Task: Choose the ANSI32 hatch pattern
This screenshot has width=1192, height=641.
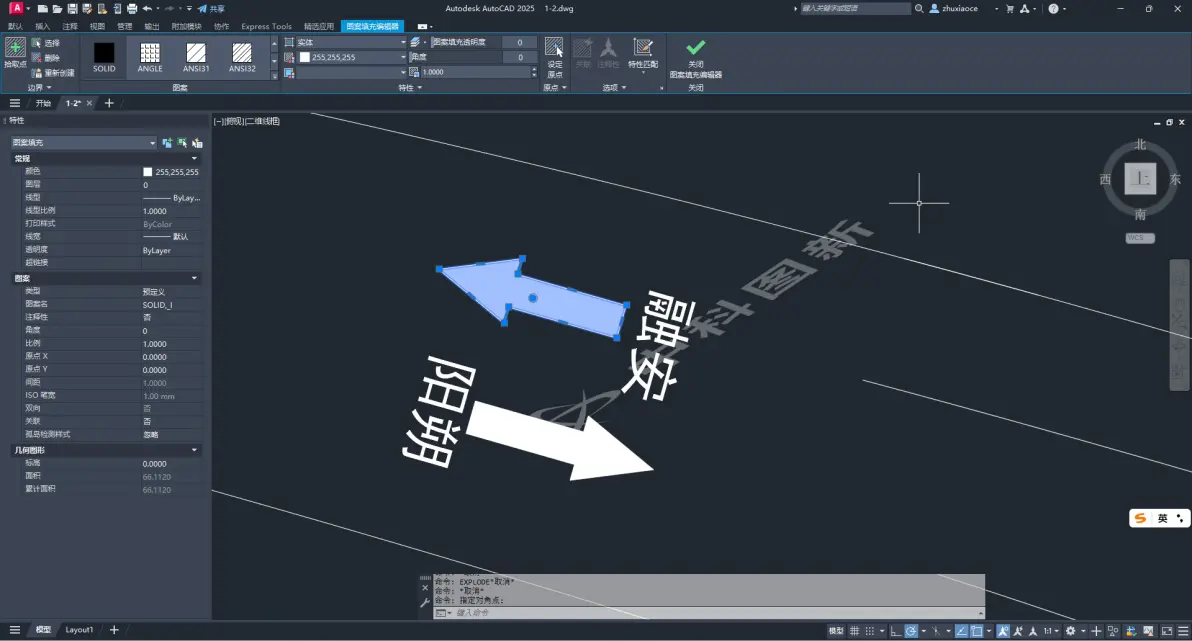Action: point(242,57)
